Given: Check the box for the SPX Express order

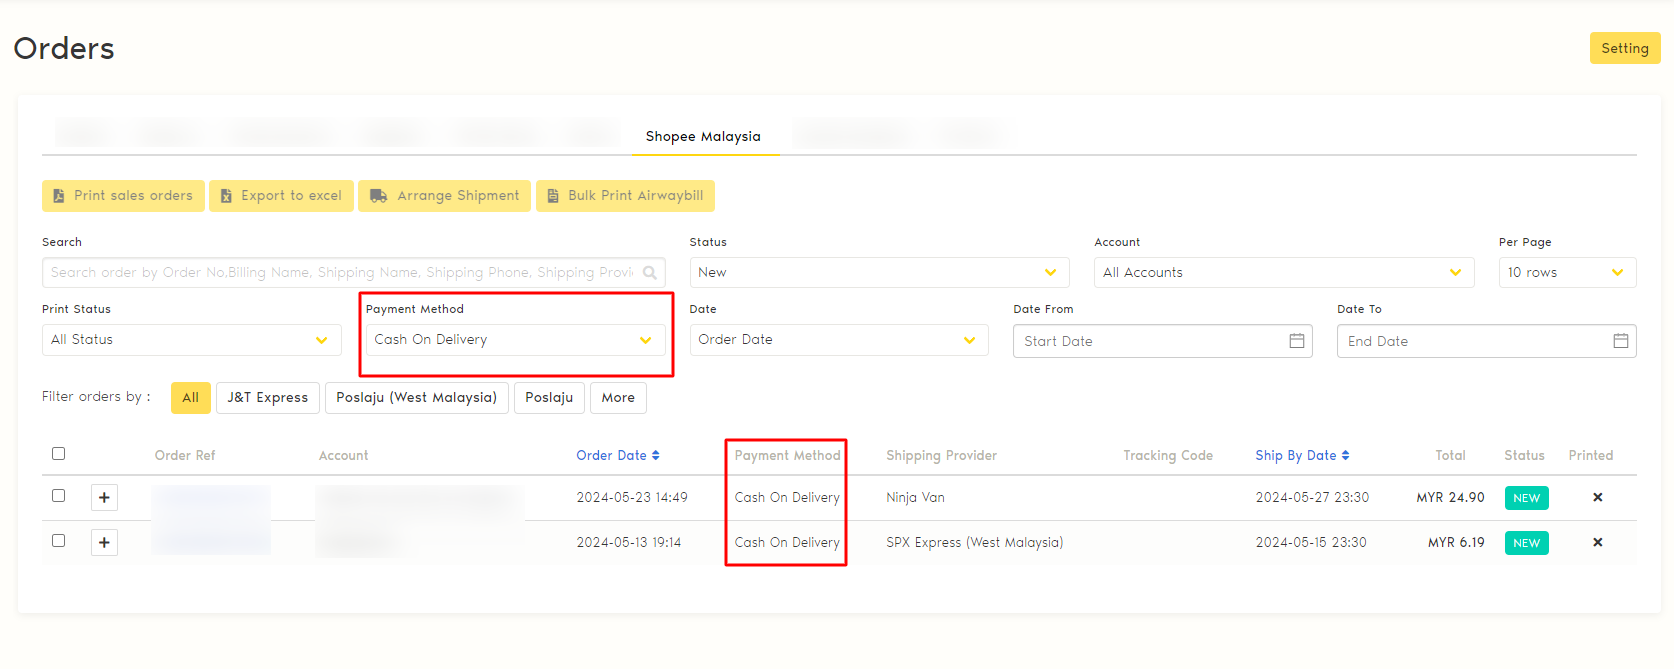Looking at the screenshot, I should 58,541.
